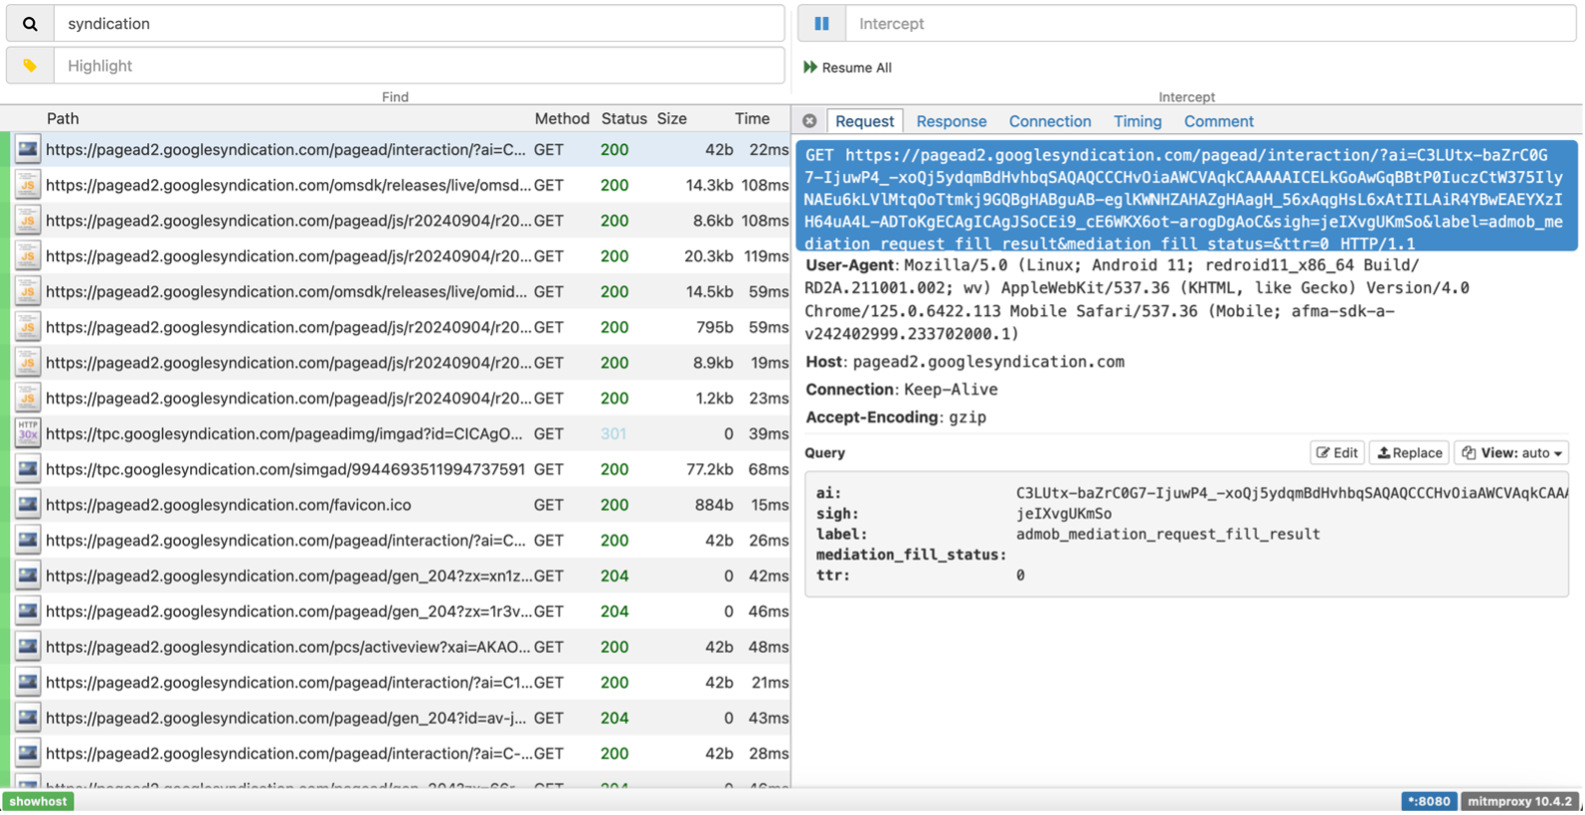The height and width of the screenshot is (815, 1585).
Task: Click the highlight tag icon
Action: pyautogui.click(x=30, y=66)
